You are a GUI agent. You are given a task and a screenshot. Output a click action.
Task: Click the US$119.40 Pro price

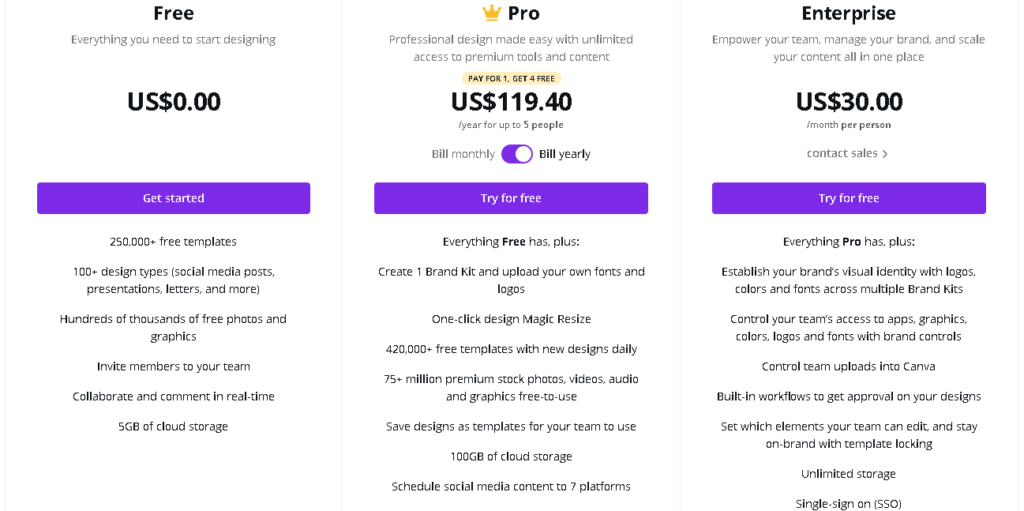click(511, 101)
